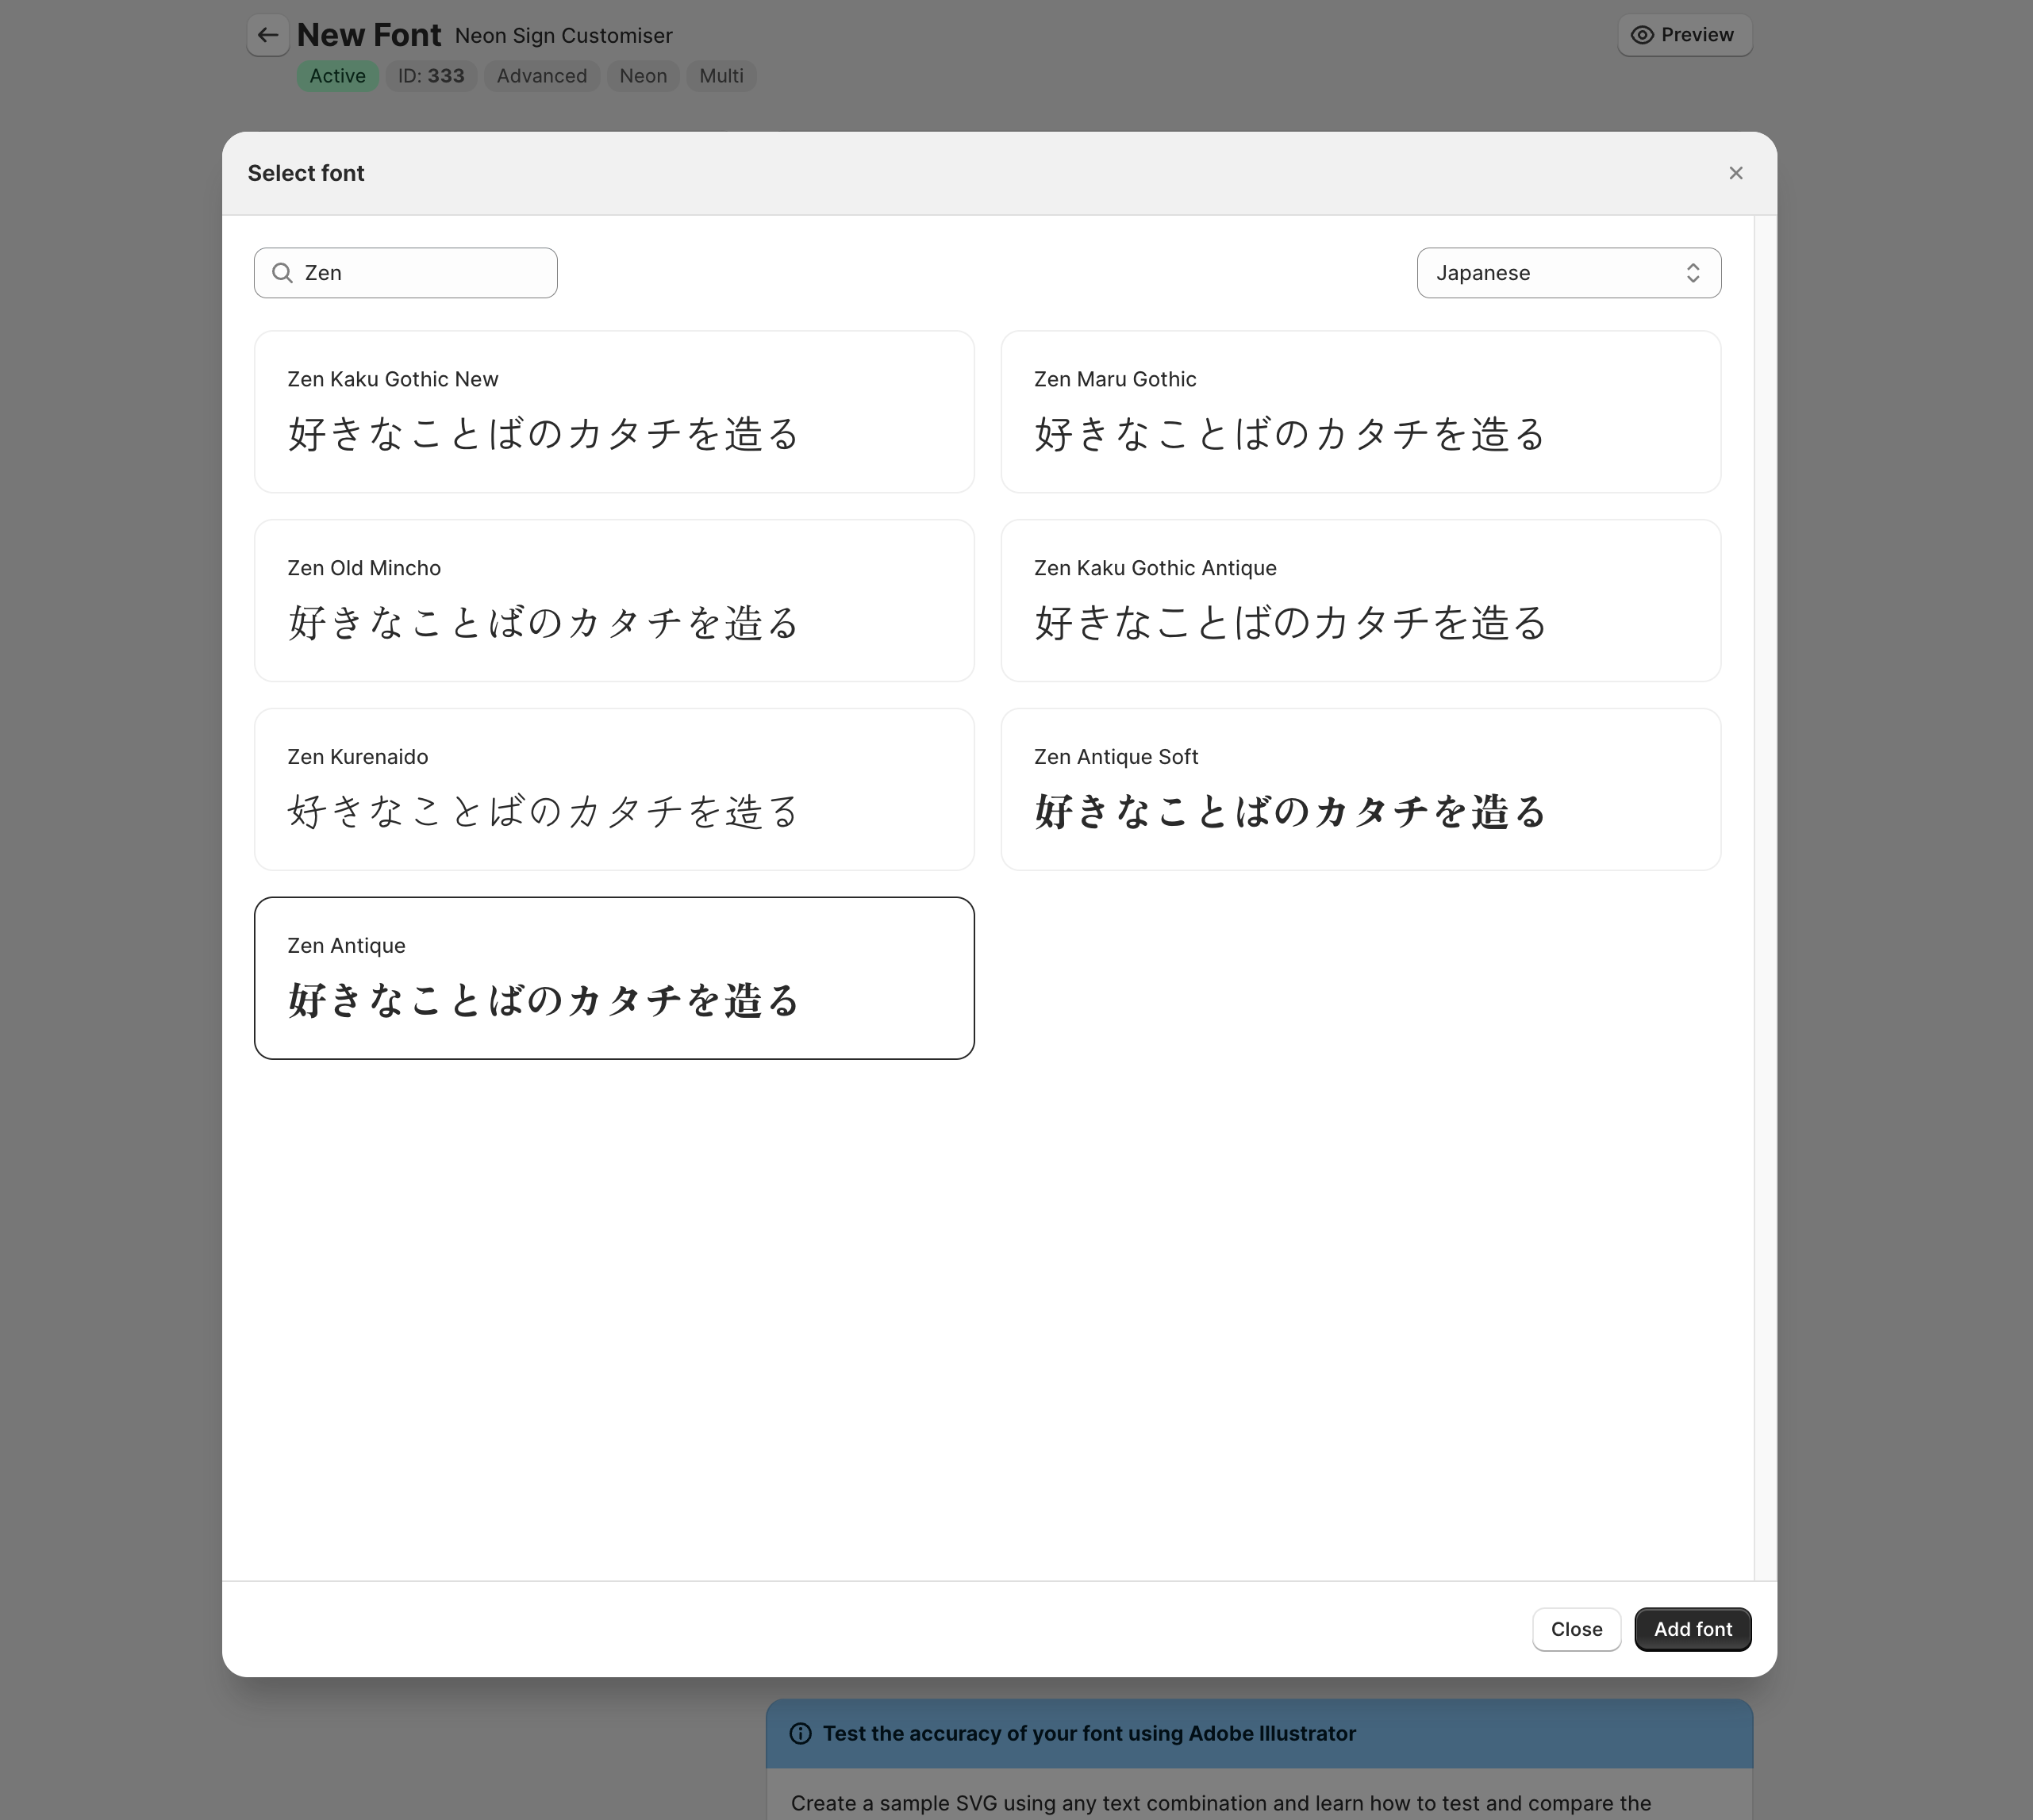Select the Zen Old Mincho font
2033x1820 pixels.
[614, 600]
